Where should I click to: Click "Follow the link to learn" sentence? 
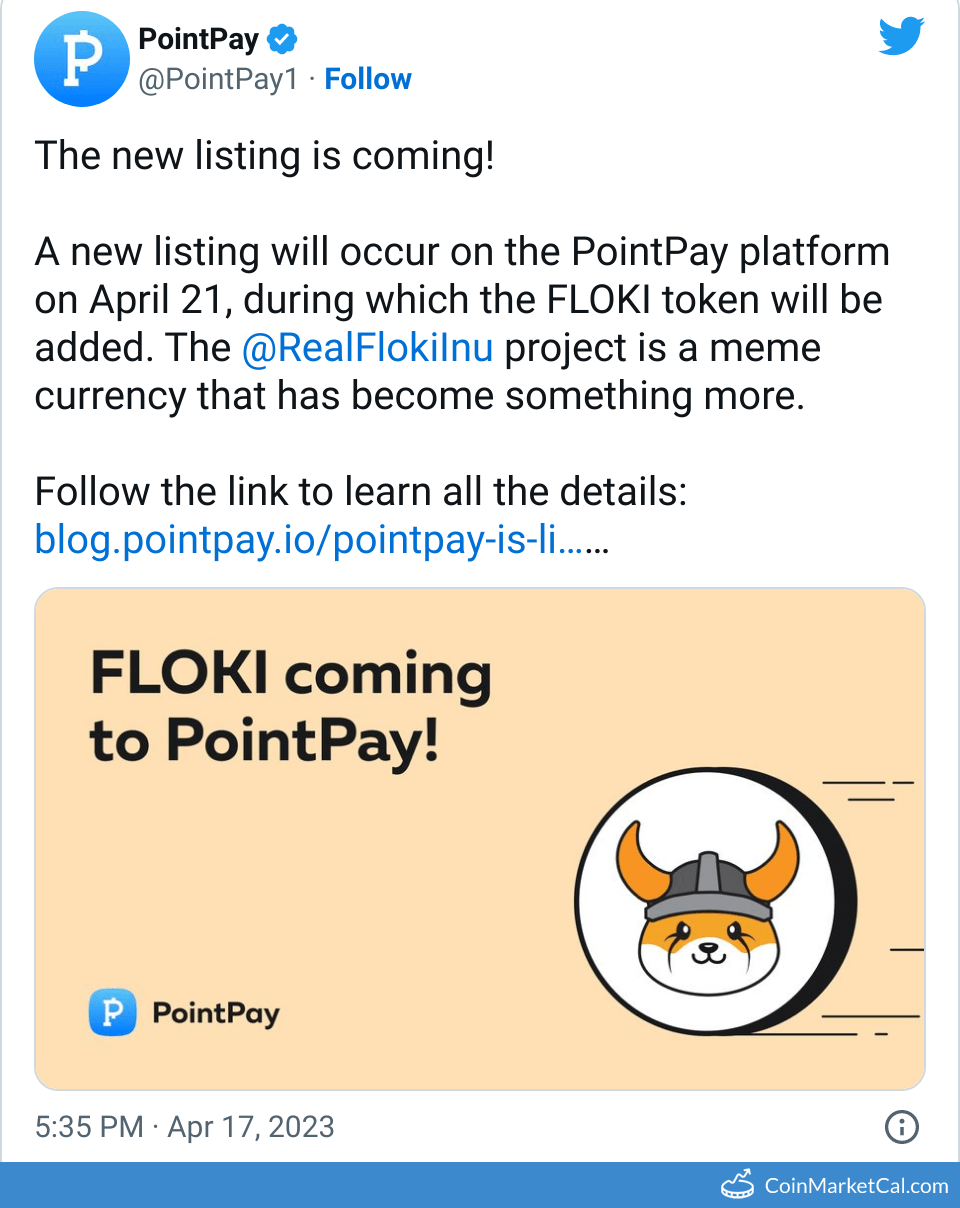tap(360, 492)
